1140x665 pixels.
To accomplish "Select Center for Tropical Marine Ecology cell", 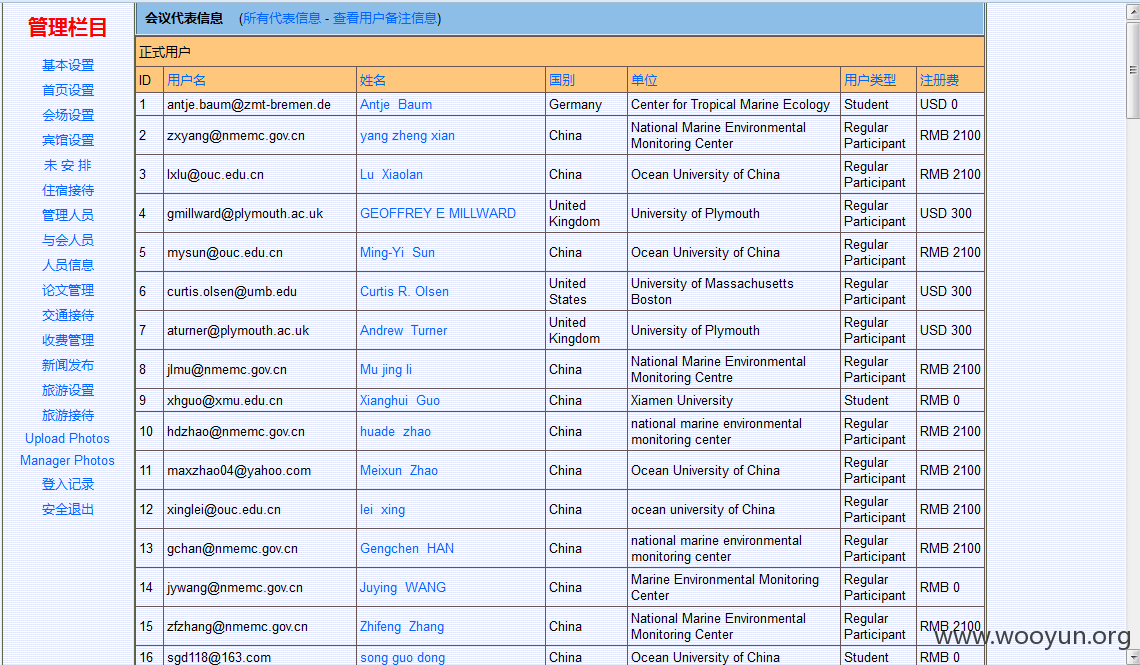I will tap(733, 105).
